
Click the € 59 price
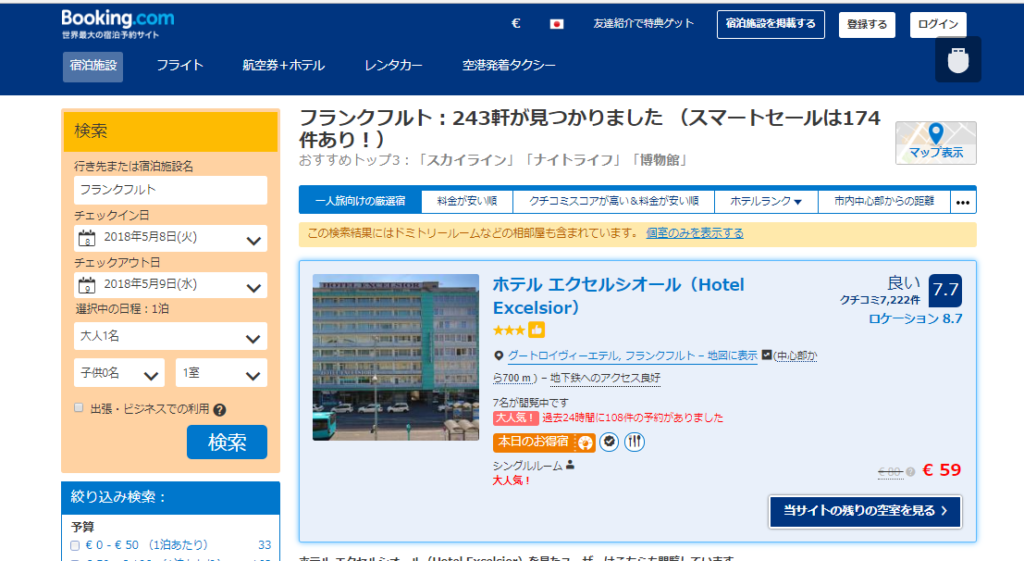[x=942, y=470]
